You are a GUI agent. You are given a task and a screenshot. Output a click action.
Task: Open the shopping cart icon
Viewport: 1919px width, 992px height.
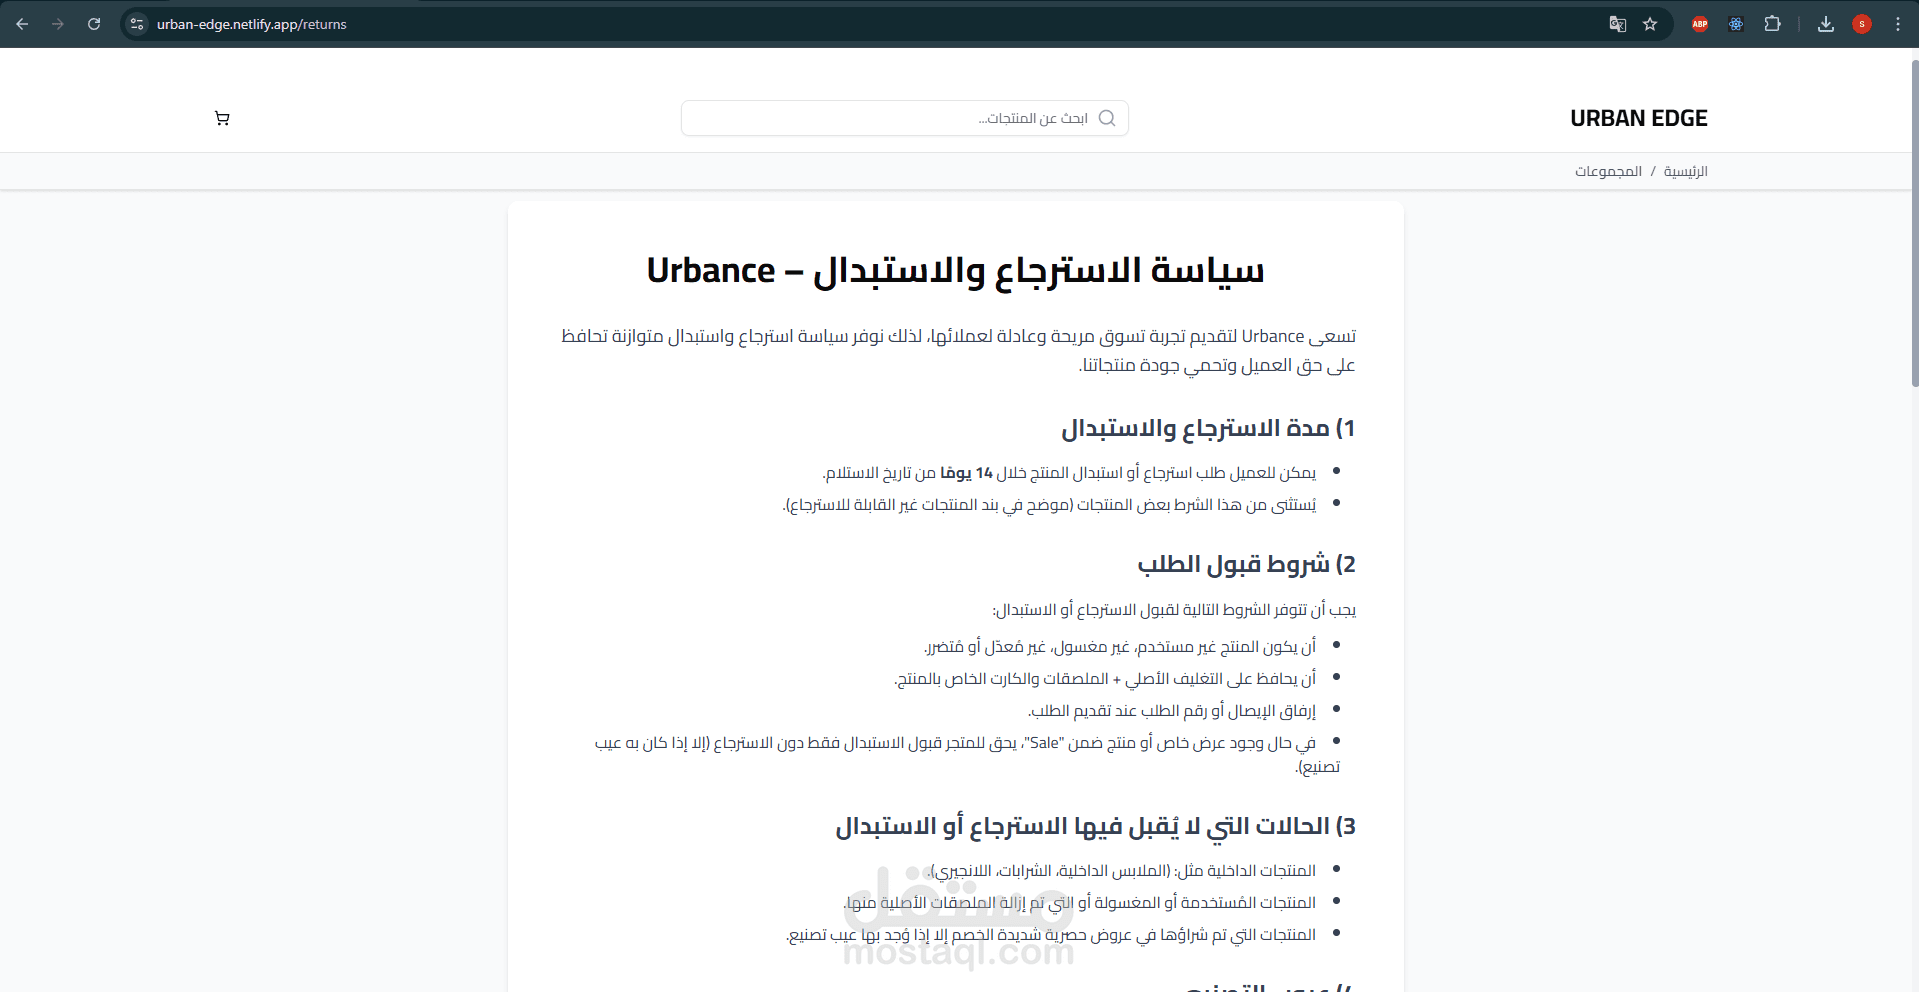click(222, 118)
